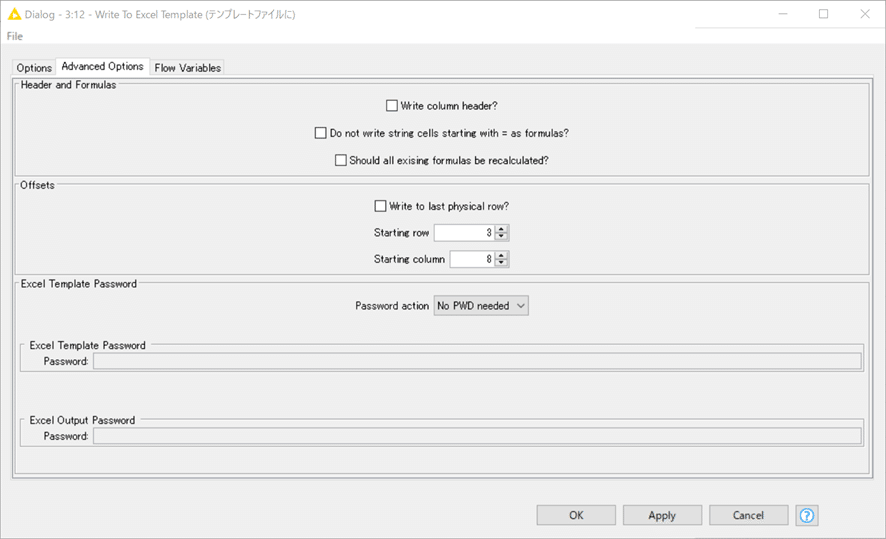Cancel the dialog
Image resolution: width=886 pixels, height=539 pixels.
pos(748,516)
